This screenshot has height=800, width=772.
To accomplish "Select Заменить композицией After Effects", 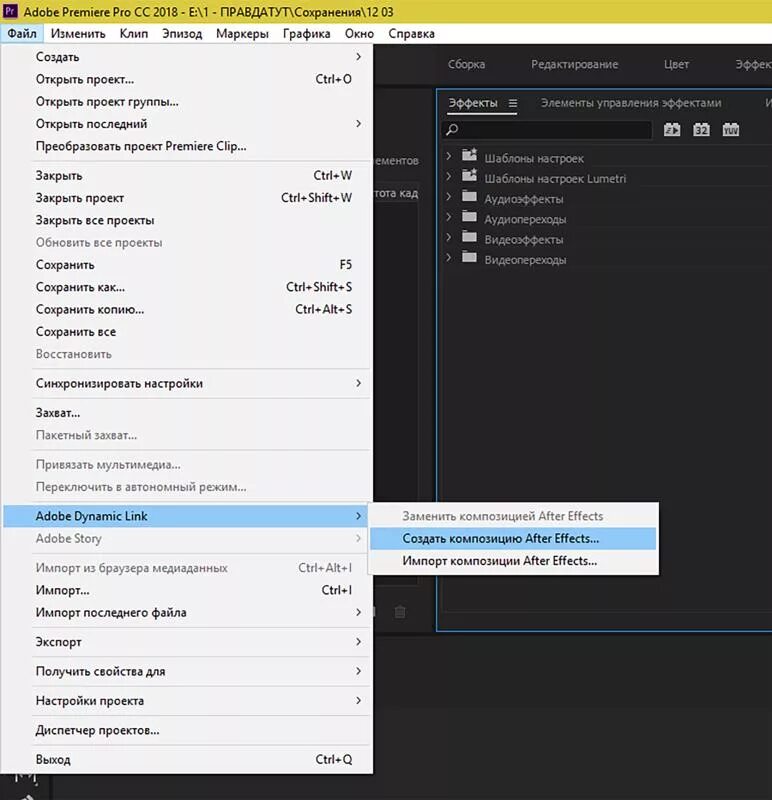I will (513, 516).
